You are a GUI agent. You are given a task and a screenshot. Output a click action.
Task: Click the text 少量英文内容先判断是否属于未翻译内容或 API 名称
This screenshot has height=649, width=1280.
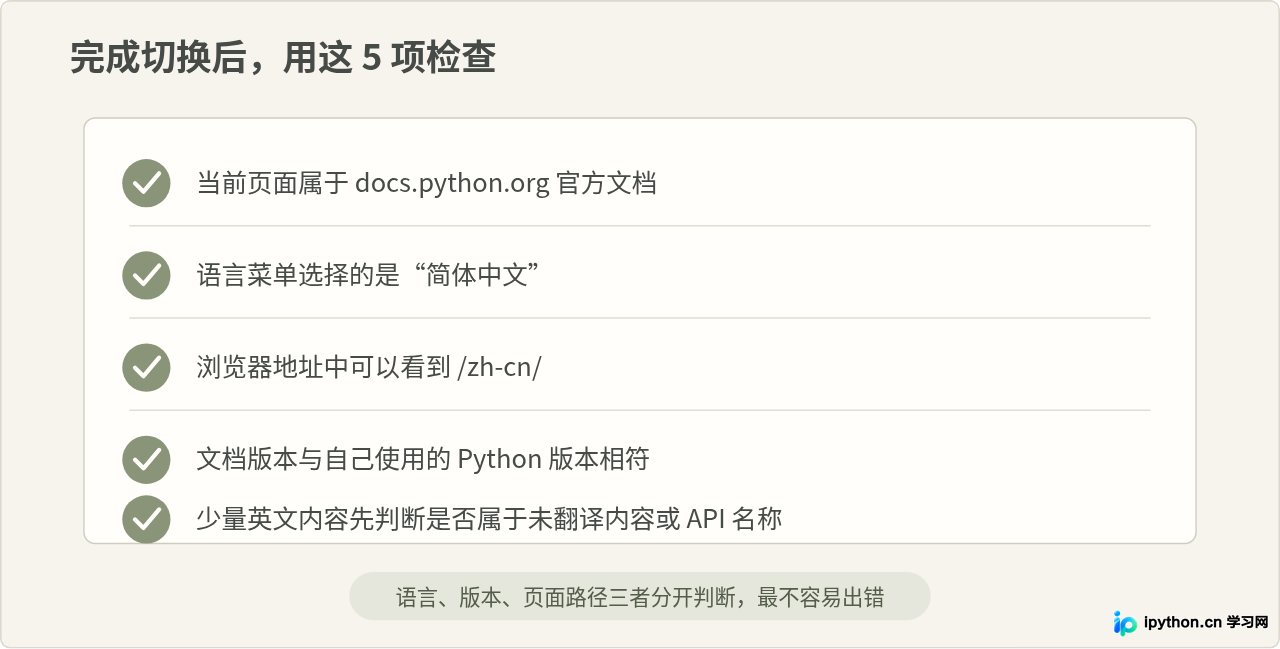point(489,519)
